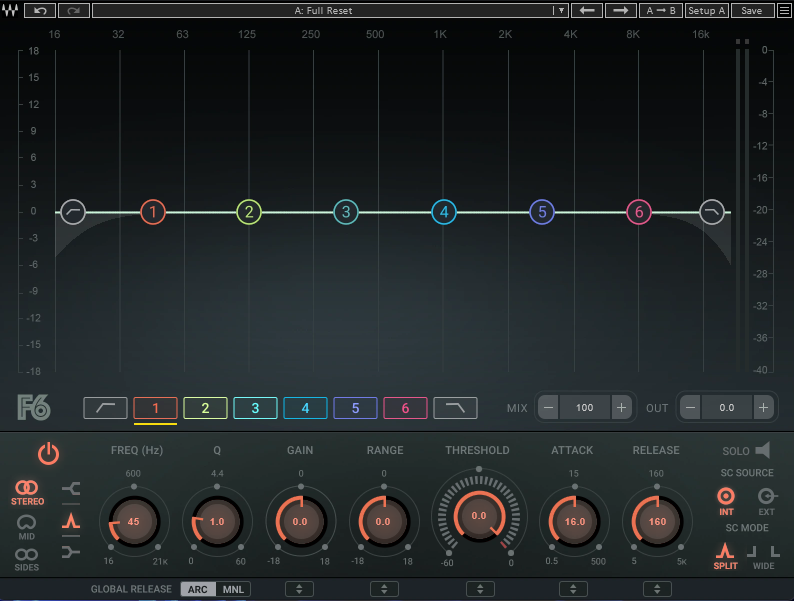
Task: Select band 3 tab
Action: tap(255, 408)
